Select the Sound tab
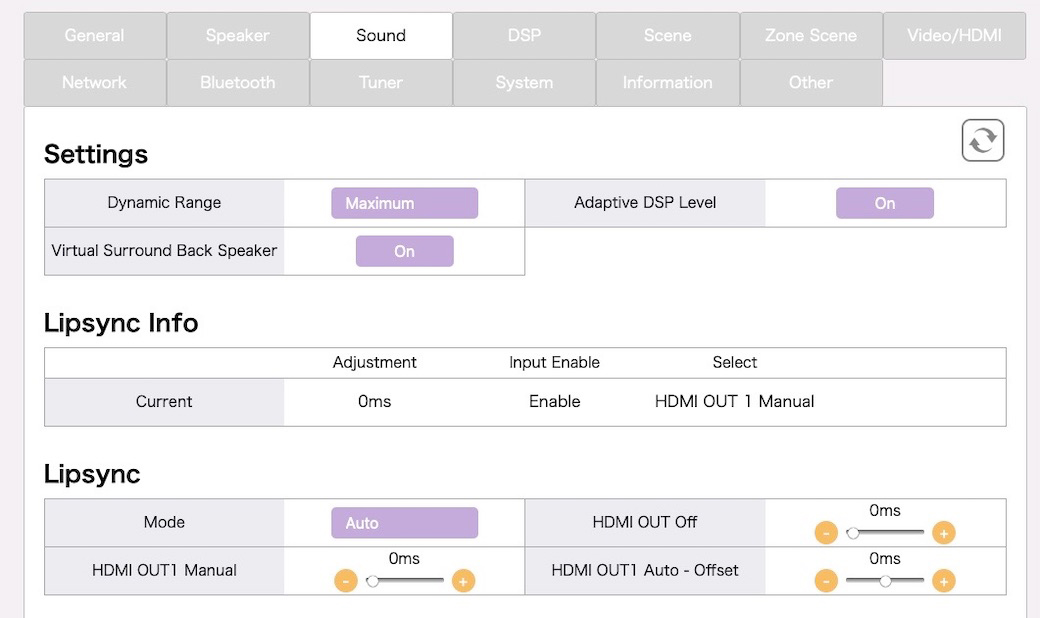The image size is (1040, 618). pos(381,35)
